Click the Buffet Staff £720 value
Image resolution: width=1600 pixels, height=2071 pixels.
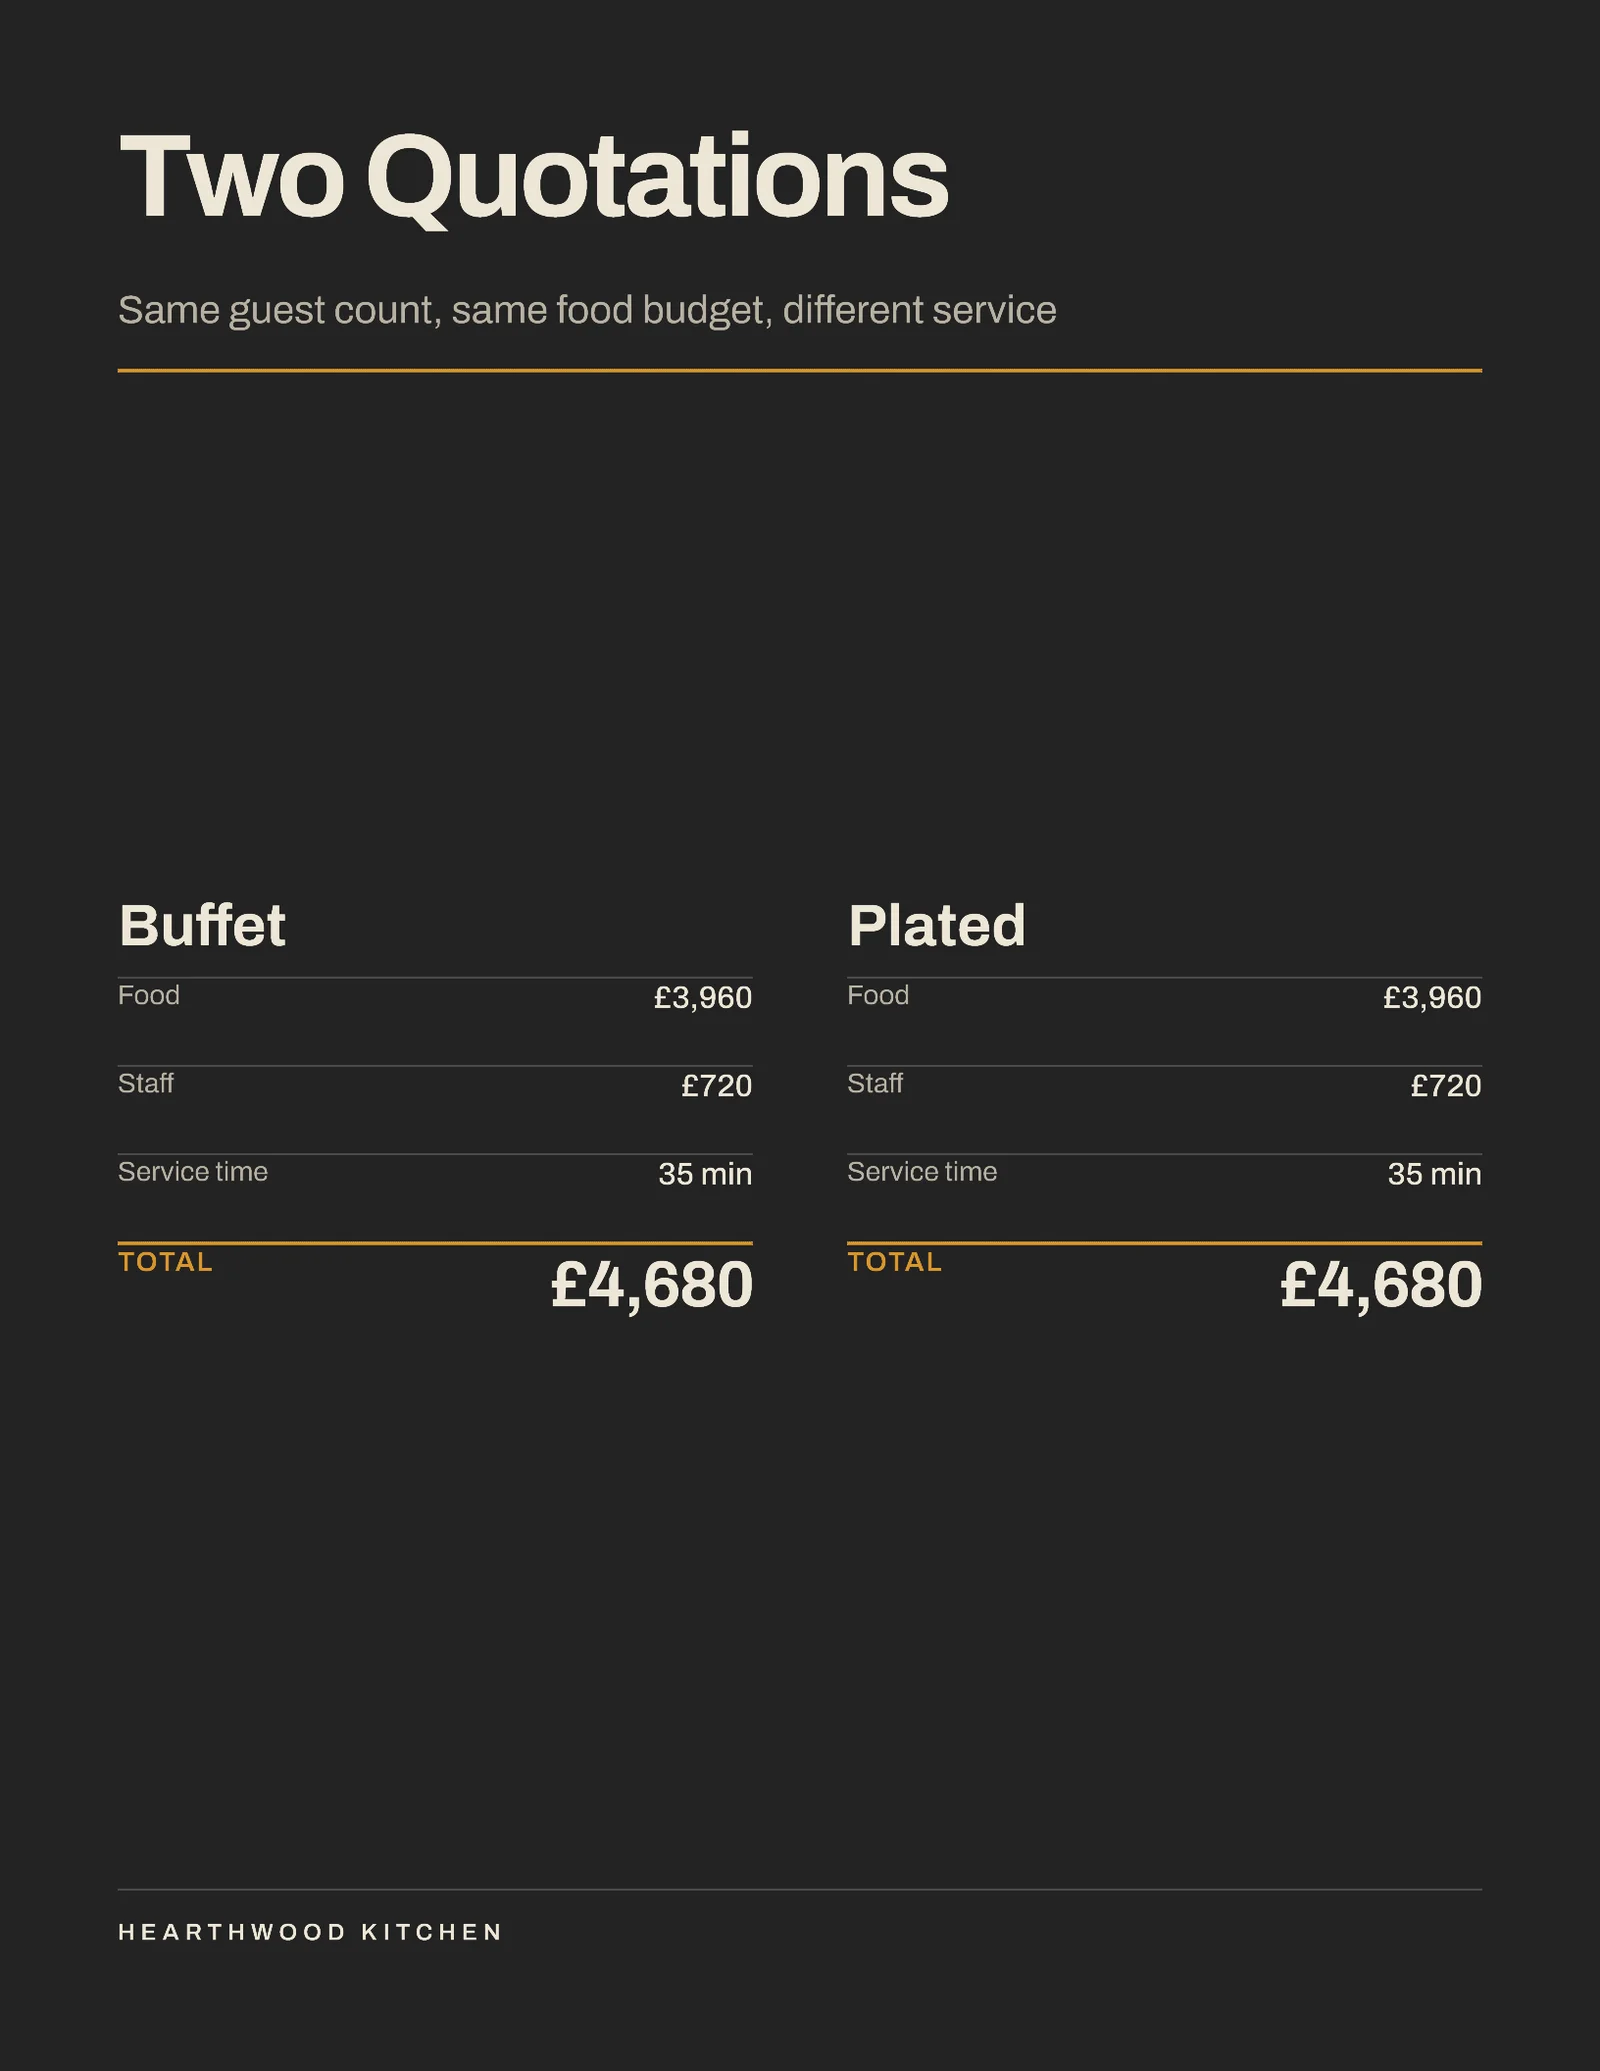(716, 1085)
